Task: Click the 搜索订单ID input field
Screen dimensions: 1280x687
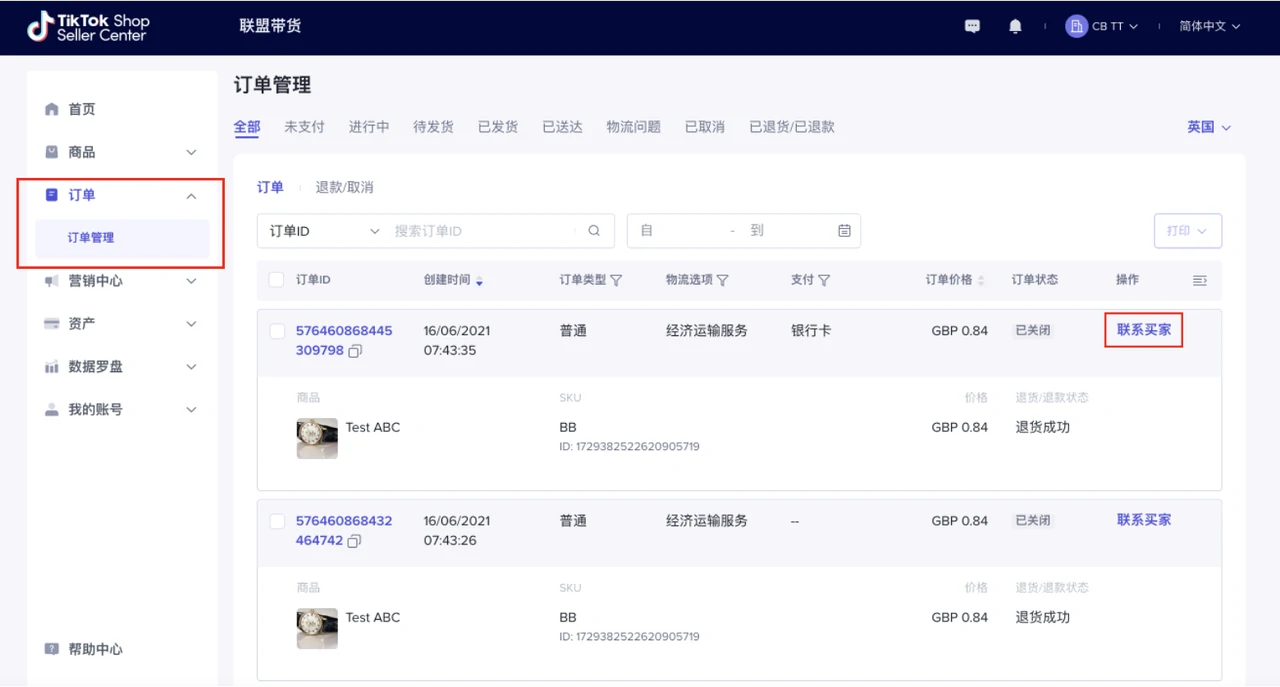Action: coord(480,231)
